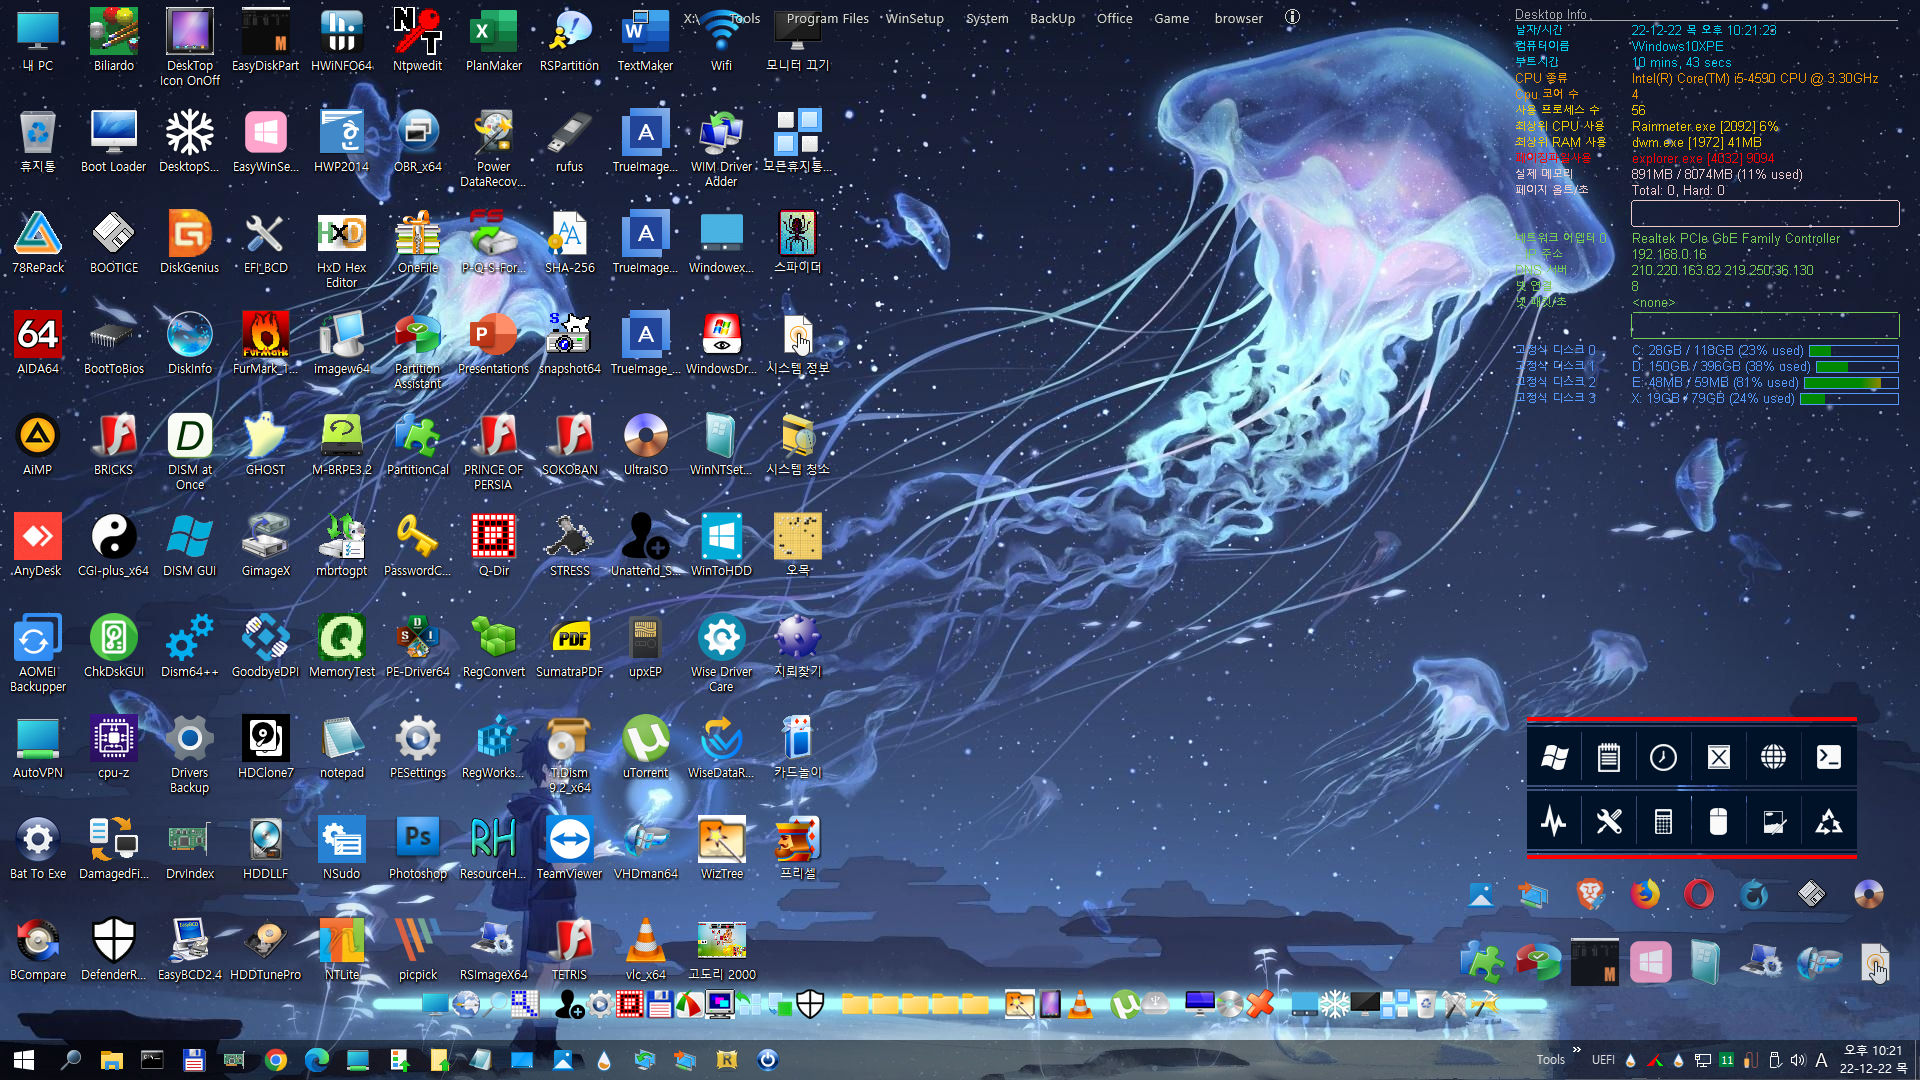This screenshot has height=1080, width=1920.
Task: Open WinSetup top toolbar menu
Action: click(914, 18)
